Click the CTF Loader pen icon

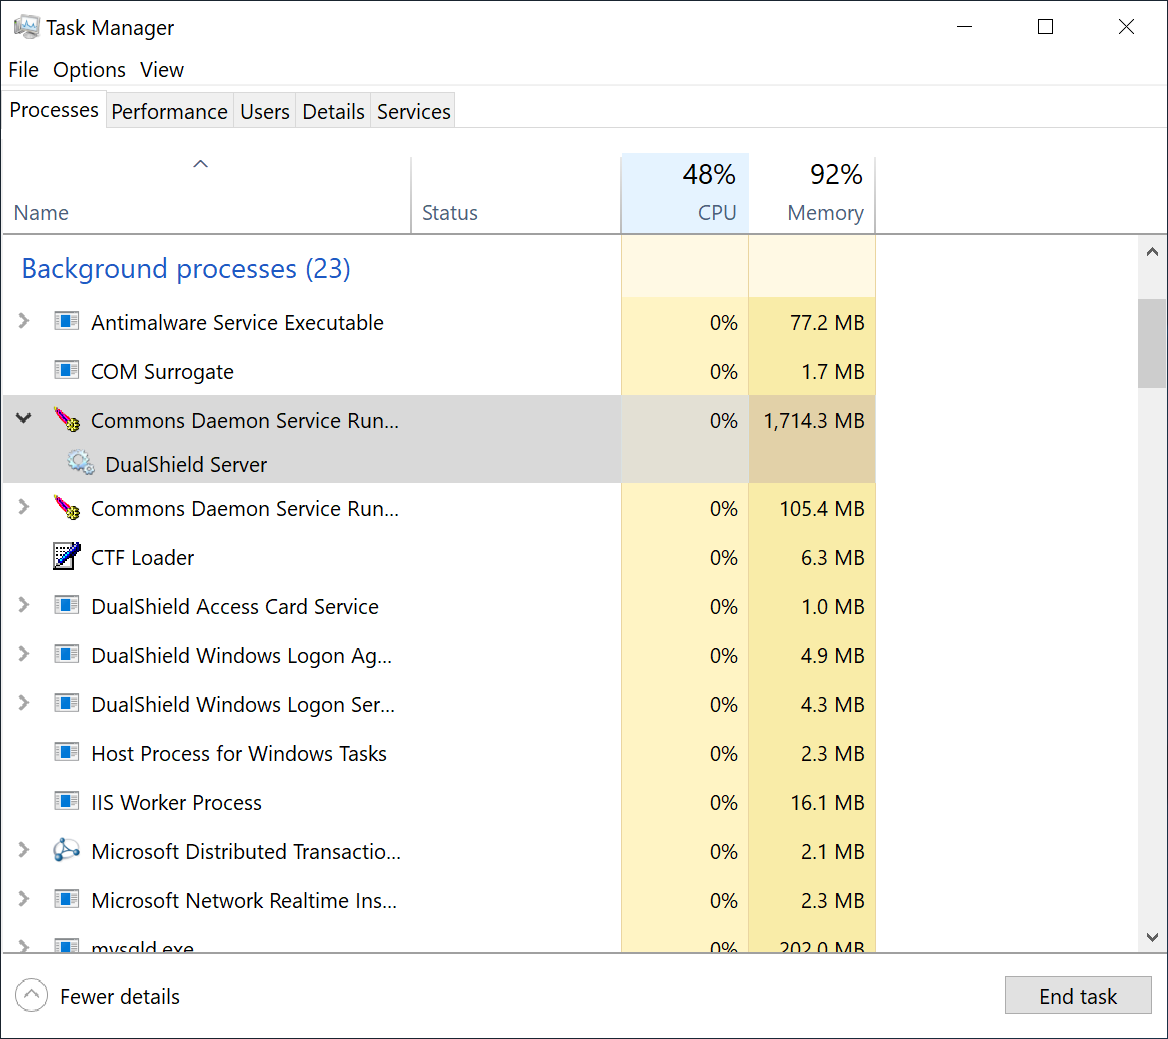pos(67,557)
